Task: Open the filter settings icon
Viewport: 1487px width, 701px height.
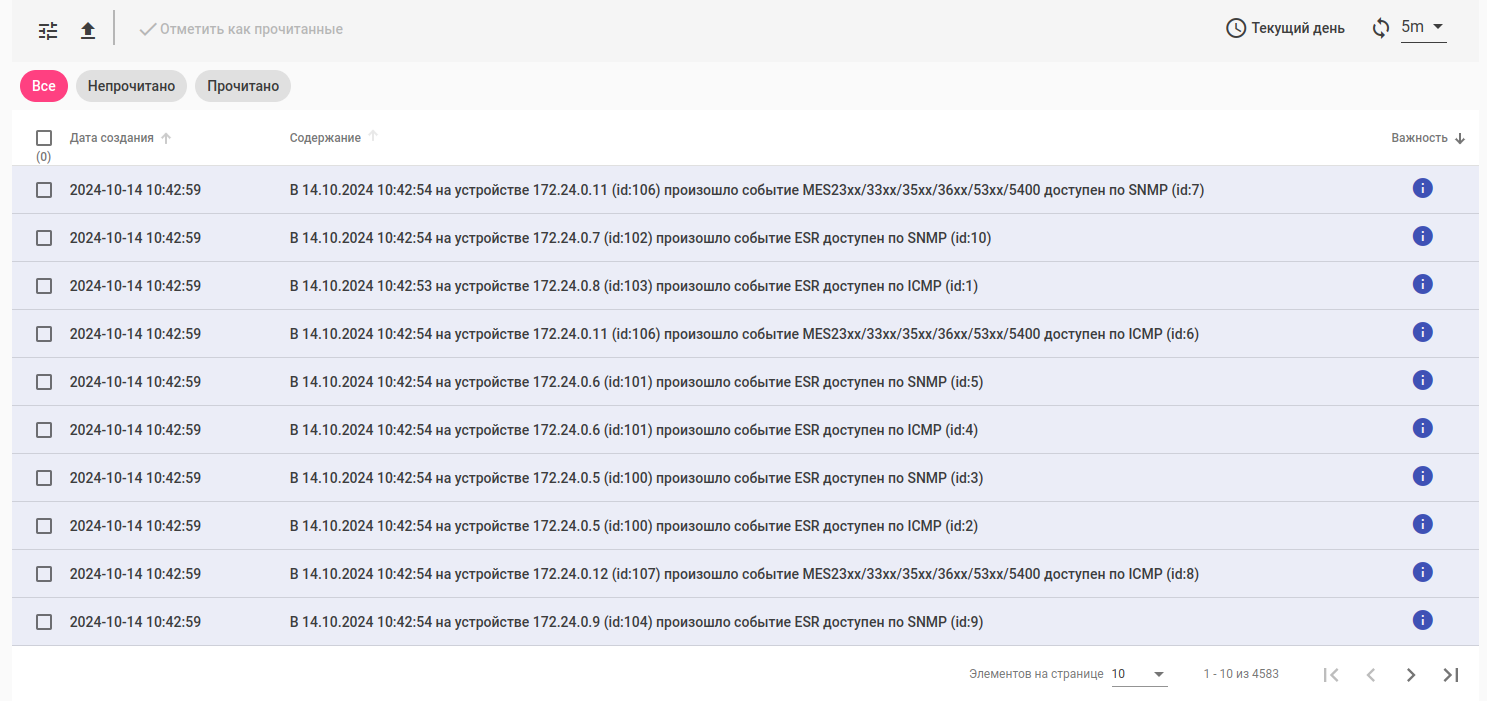Action: point(48,30)
